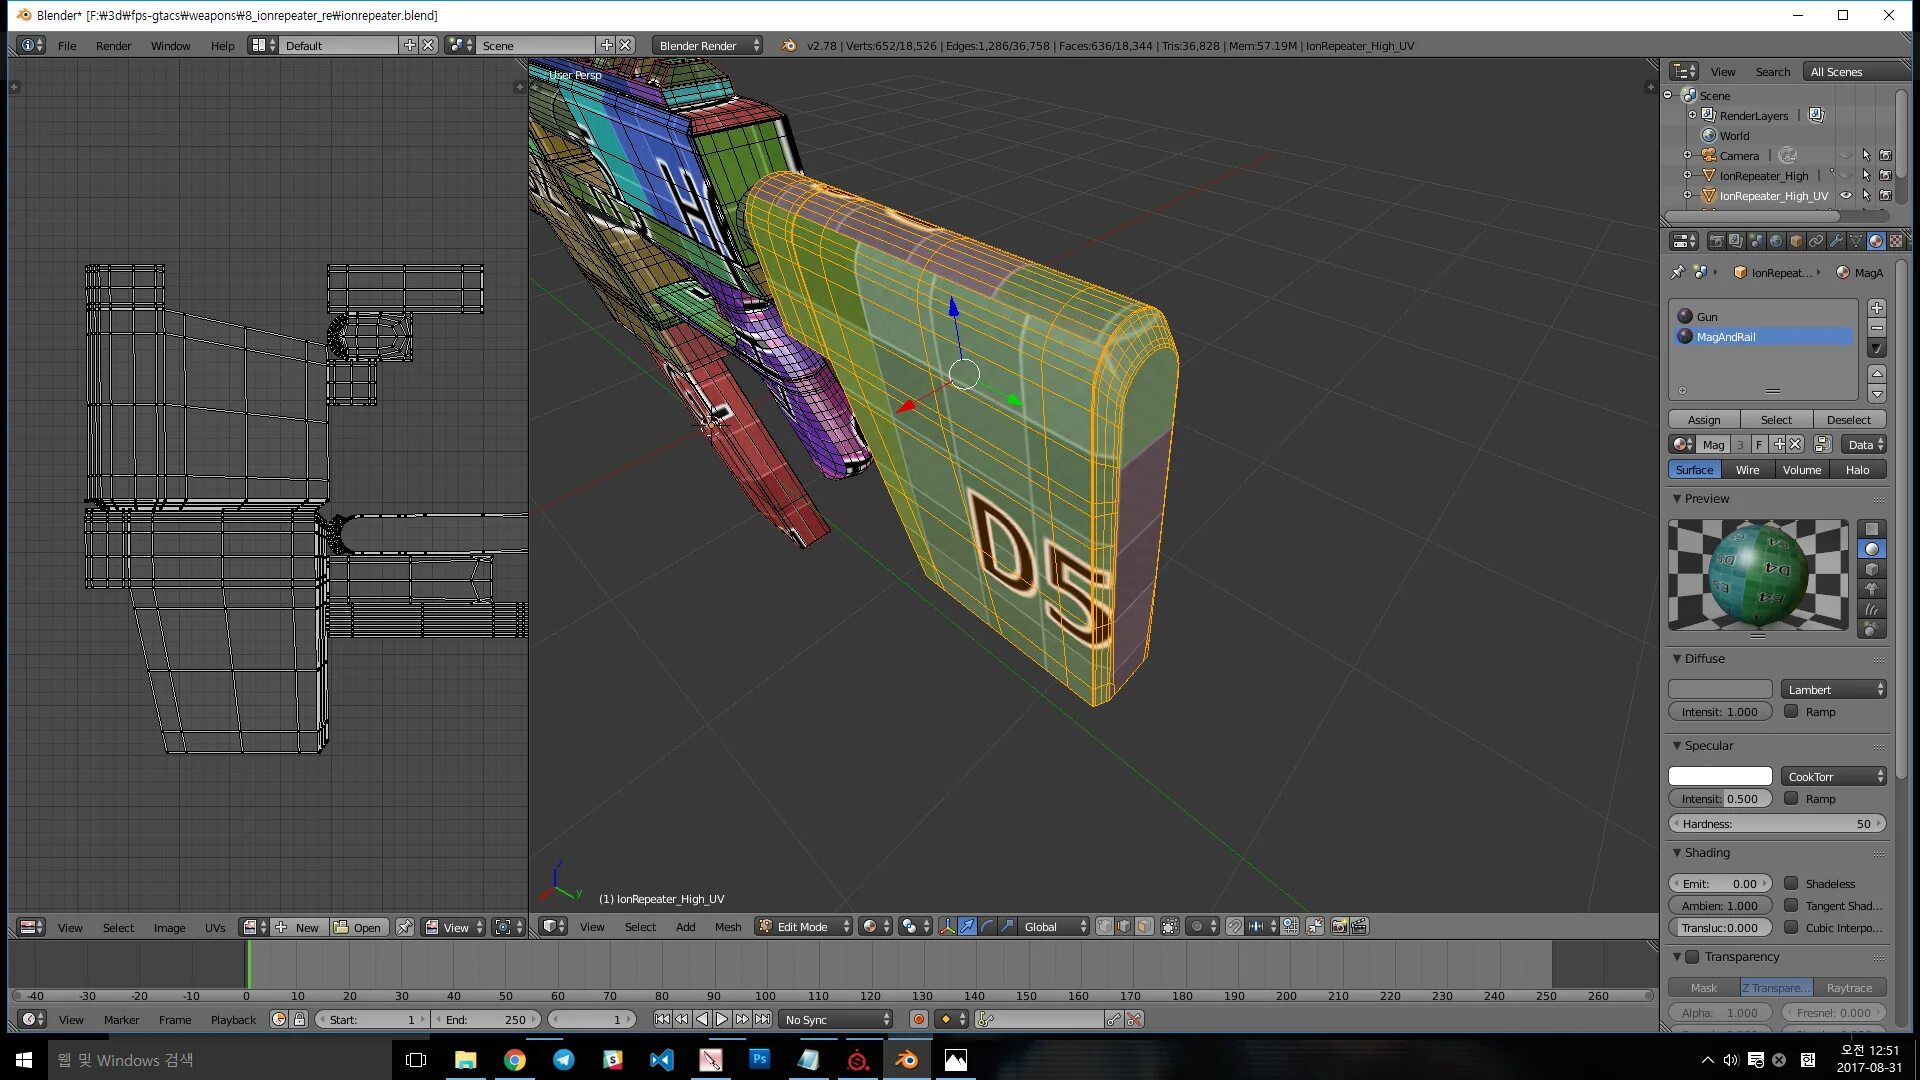1920x1080 pixels.
Task: Enable the Transparency checkbox
Action: pos(1692,957)
